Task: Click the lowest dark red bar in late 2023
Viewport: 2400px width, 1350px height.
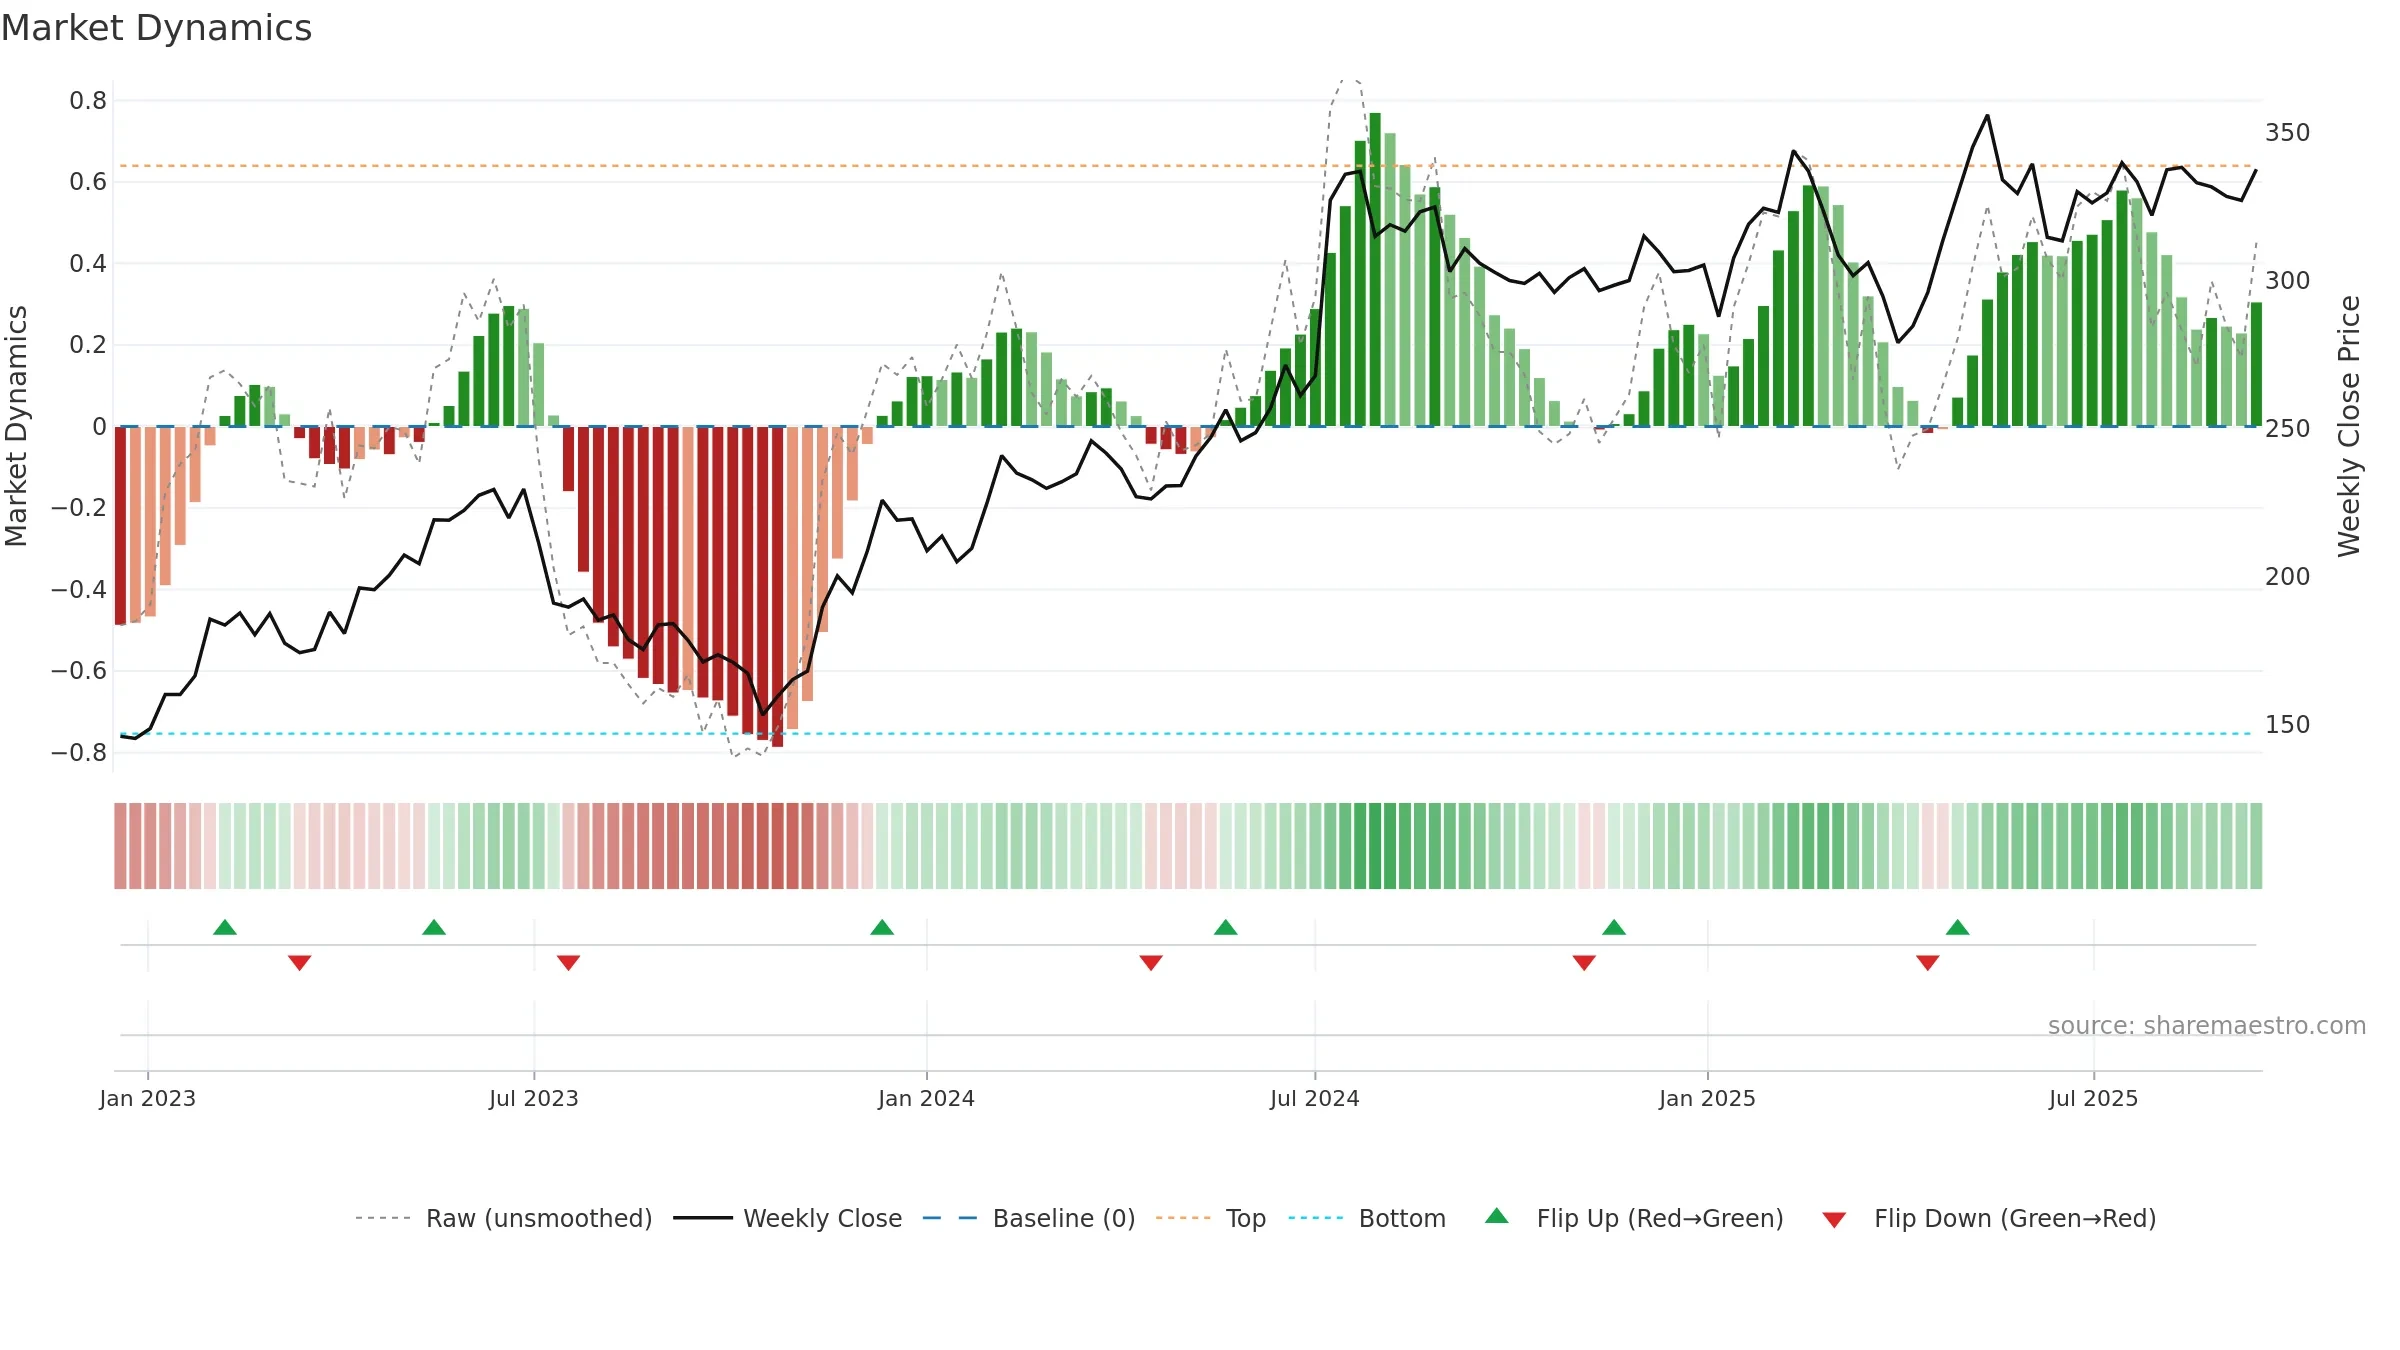Action: pyautogui.click(x=777, y=587)
